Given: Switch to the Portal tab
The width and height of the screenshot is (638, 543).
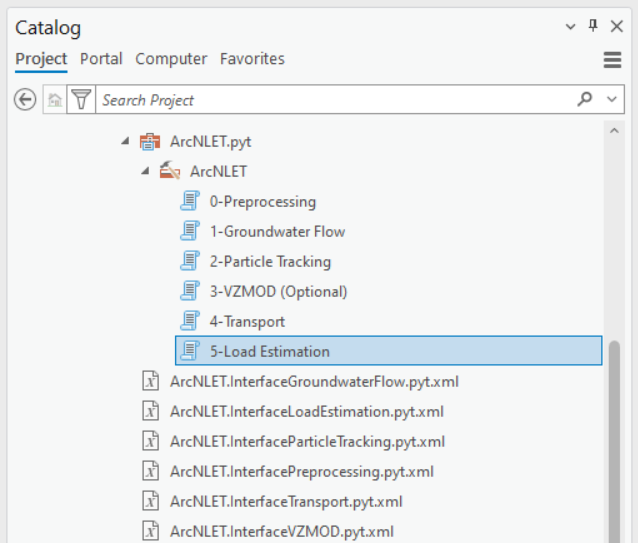Looking at the screenshot, I should [101, 59].
